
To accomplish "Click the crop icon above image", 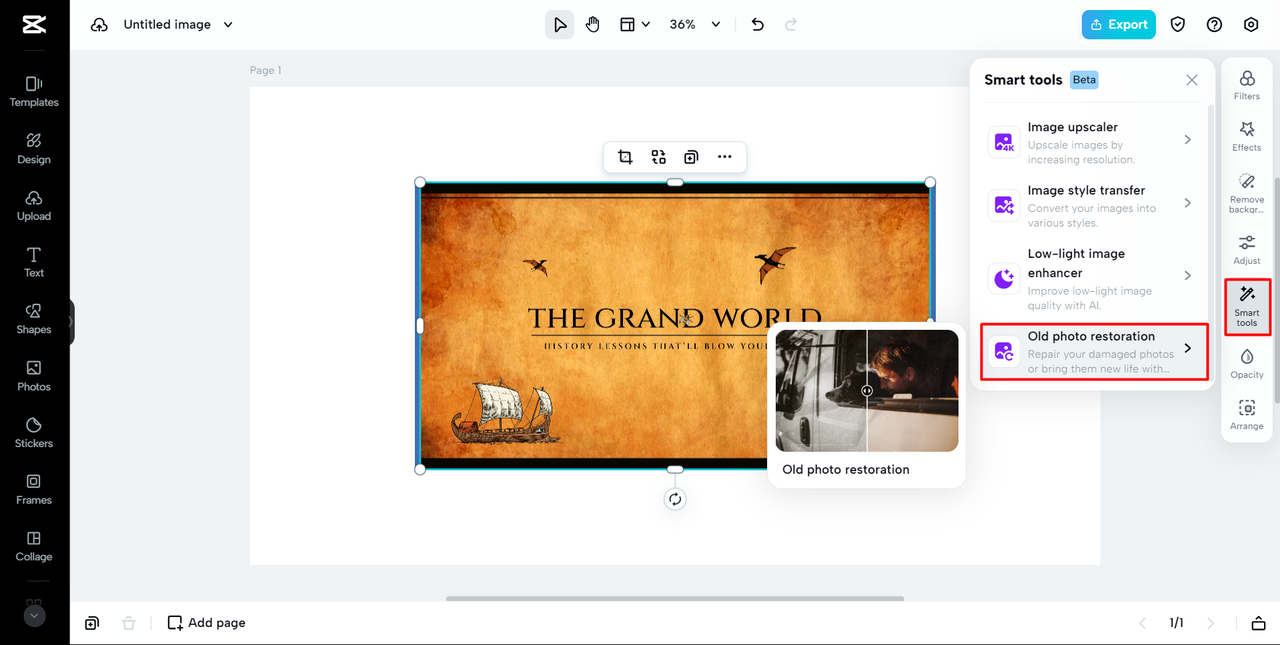I will pos(625,157).
